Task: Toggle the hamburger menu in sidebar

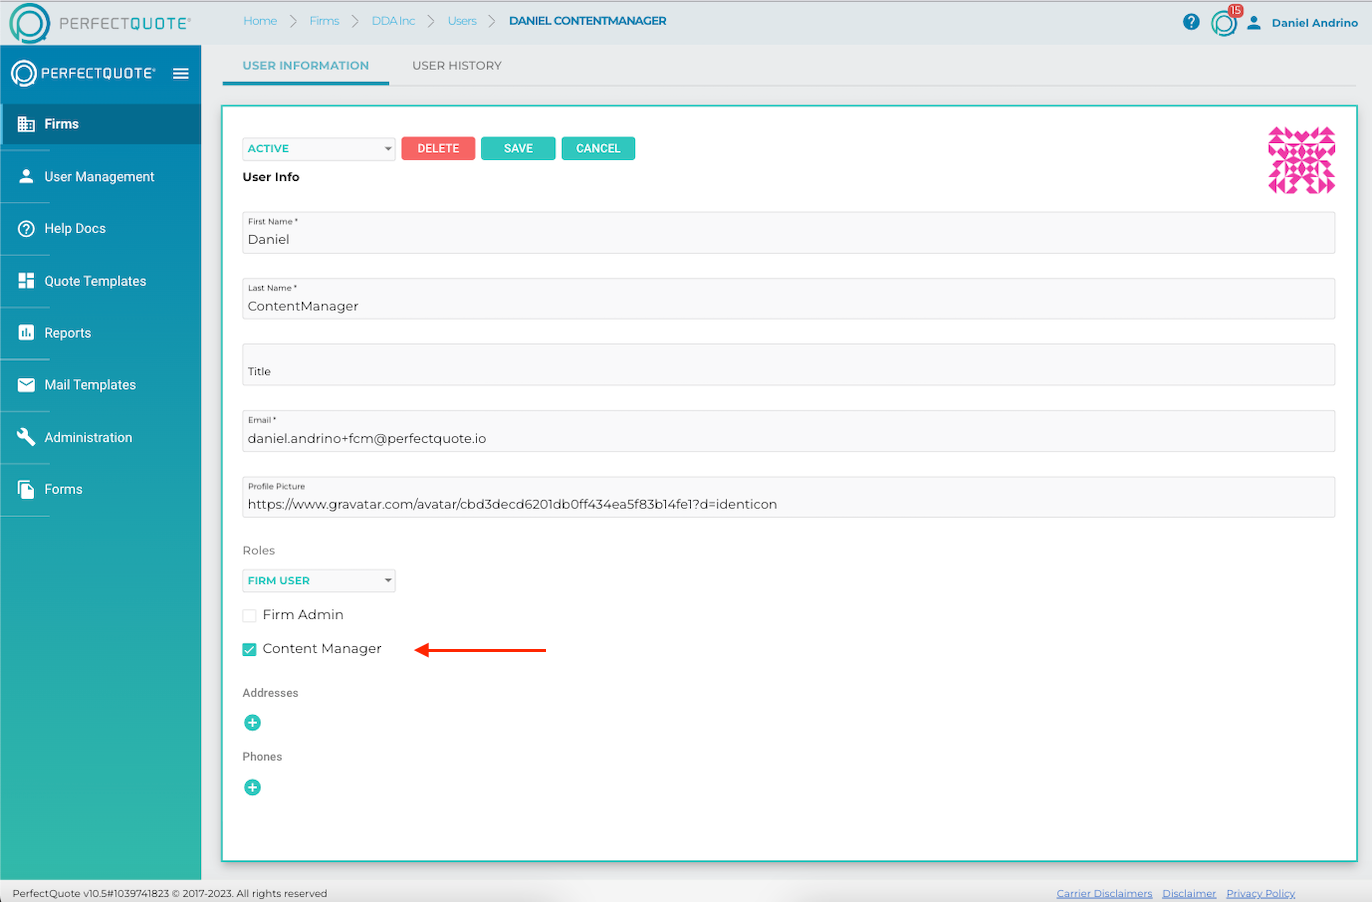Action: pyautogui.click(x=181, y=73)
